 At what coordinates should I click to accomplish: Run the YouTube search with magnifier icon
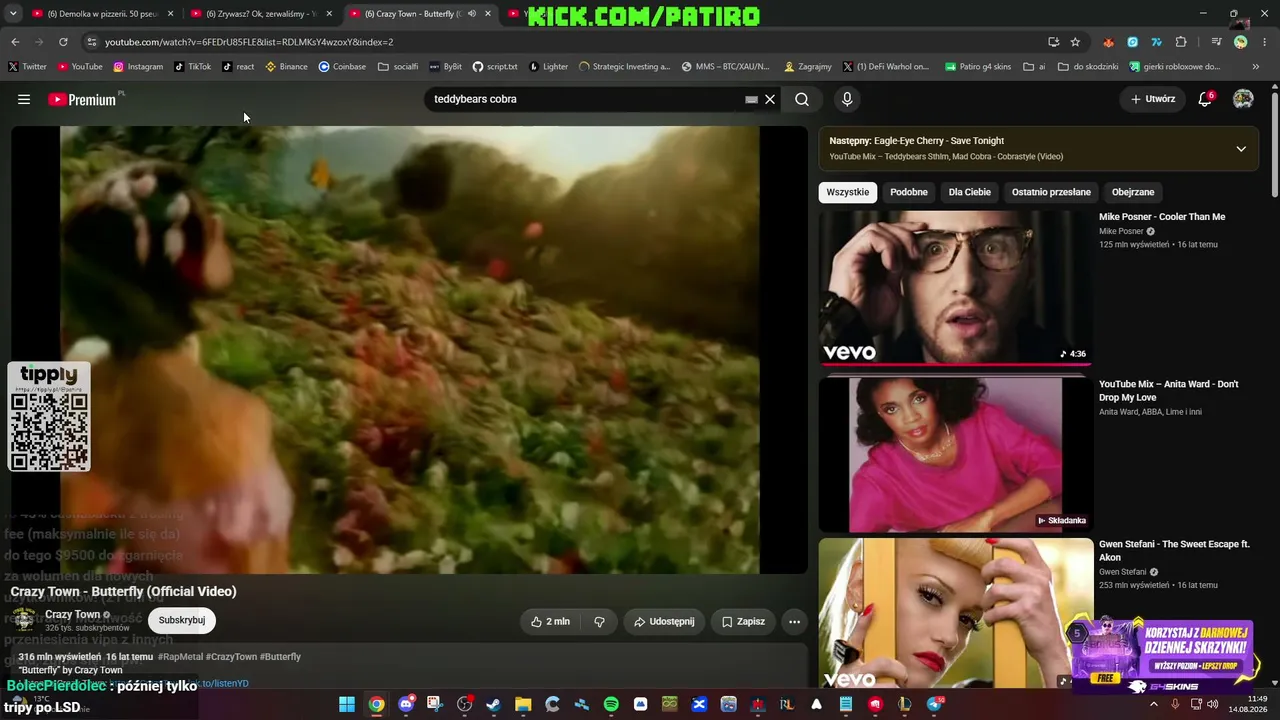point(802,99)
